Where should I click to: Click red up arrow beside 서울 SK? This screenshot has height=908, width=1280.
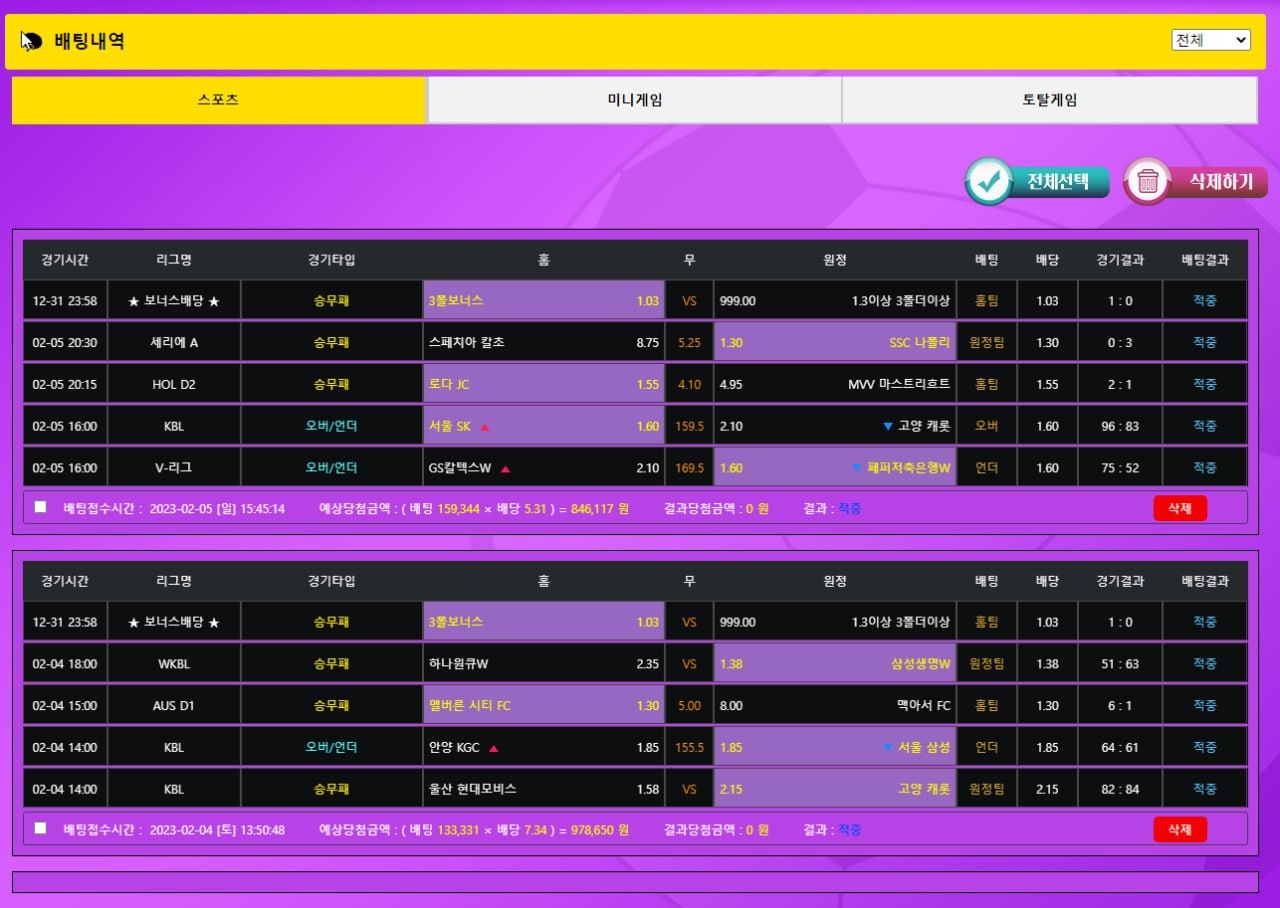click(x=485, y=427)
